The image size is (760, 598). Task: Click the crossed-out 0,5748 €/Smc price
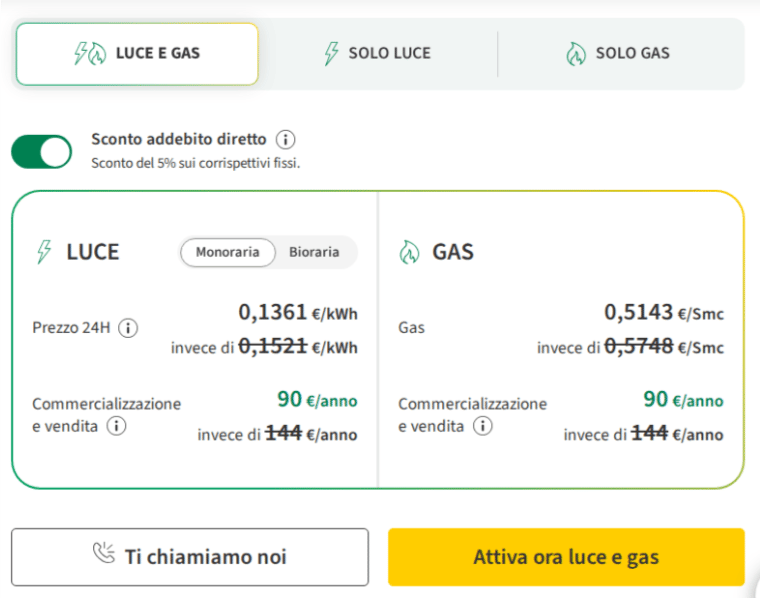664,346
